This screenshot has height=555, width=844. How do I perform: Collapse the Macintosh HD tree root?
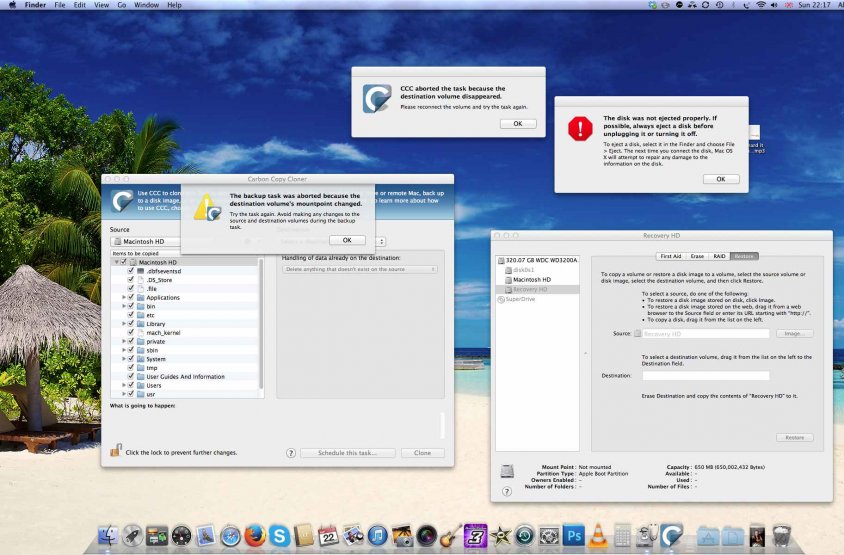[116, 262]
